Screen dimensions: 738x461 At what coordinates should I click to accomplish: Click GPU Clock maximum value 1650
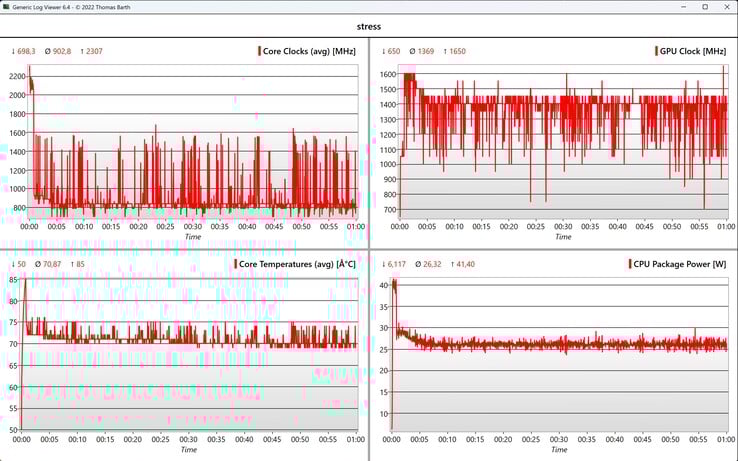[457, 51]
